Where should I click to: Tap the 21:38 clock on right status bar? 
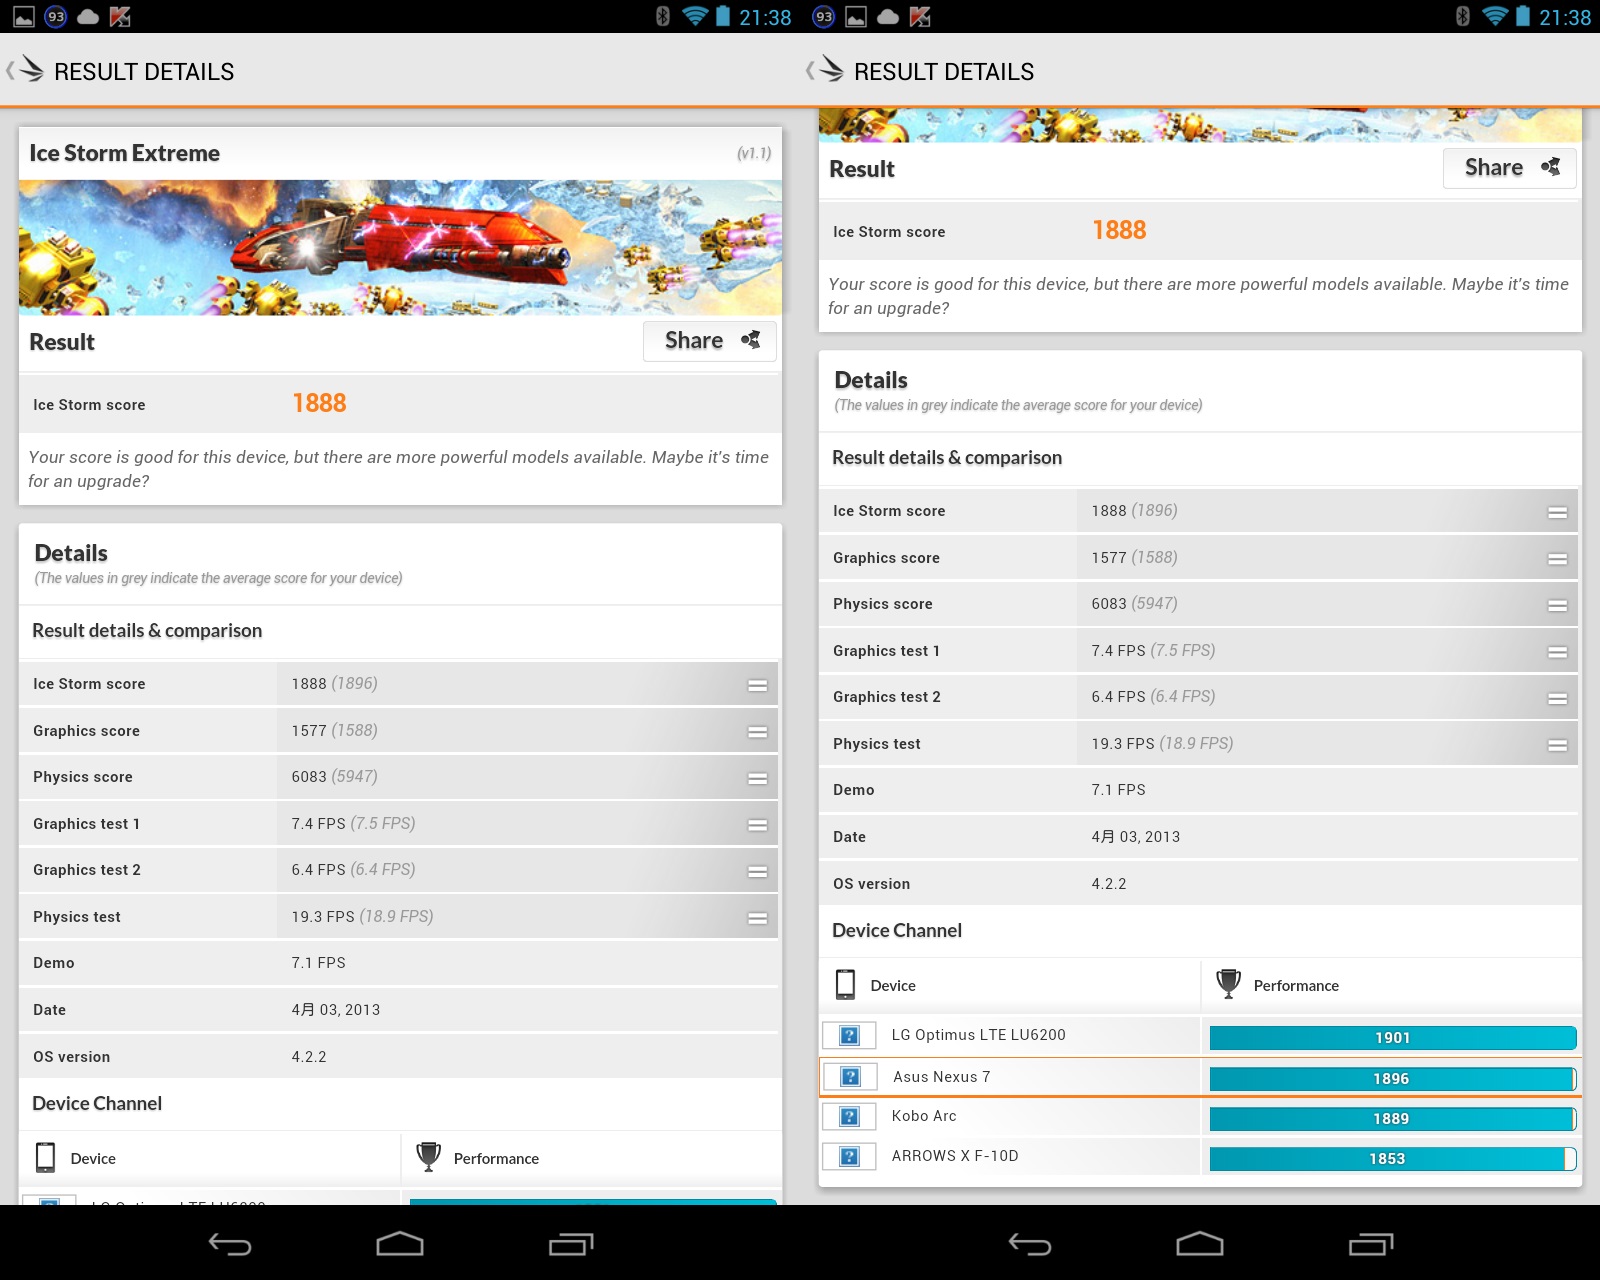coord(1565,17)
